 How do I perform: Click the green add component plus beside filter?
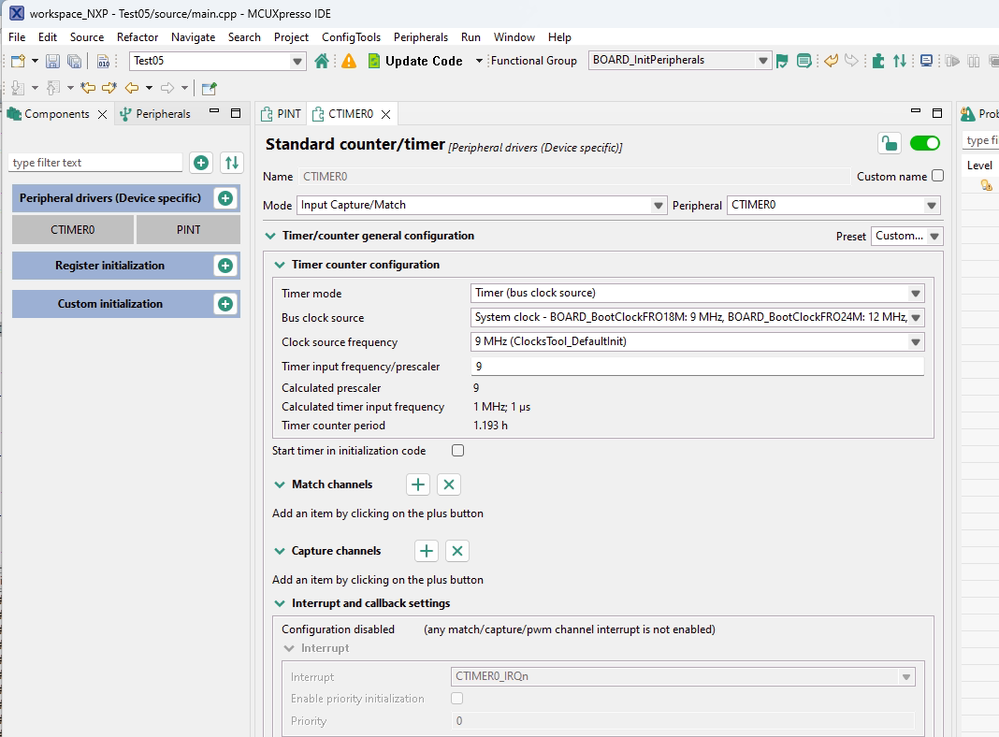[x=201, y=162]
